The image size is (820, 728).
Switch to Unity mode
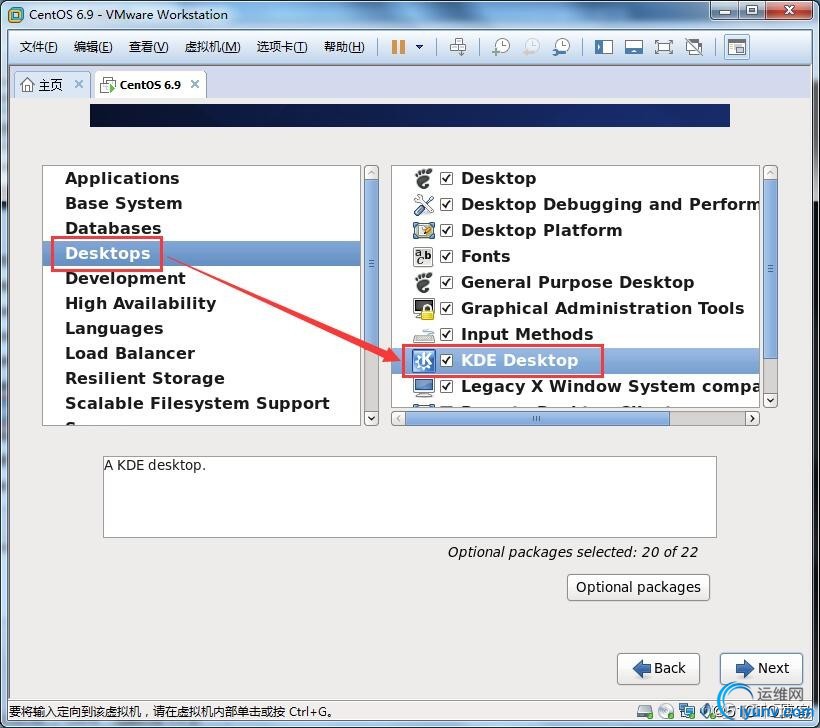point(694,47)
